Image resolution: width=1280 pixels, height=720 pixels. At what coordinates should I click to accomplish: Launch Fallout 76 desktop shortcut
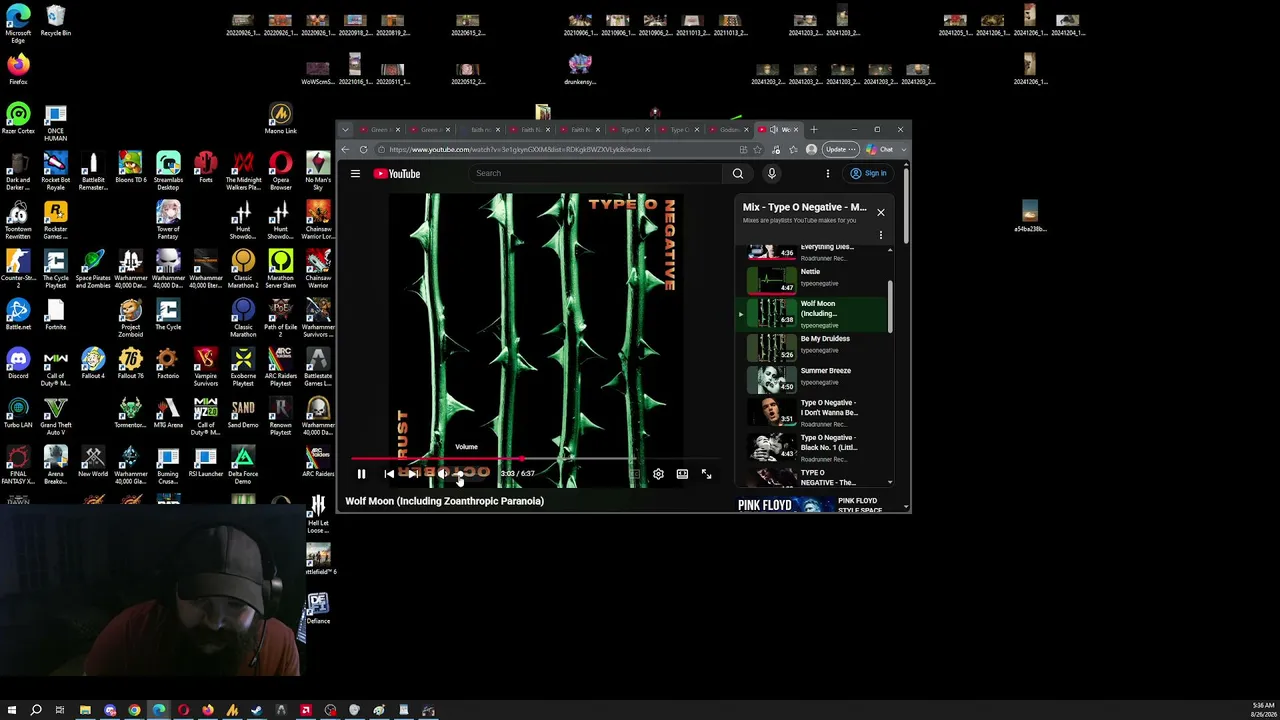click(130, 364)
